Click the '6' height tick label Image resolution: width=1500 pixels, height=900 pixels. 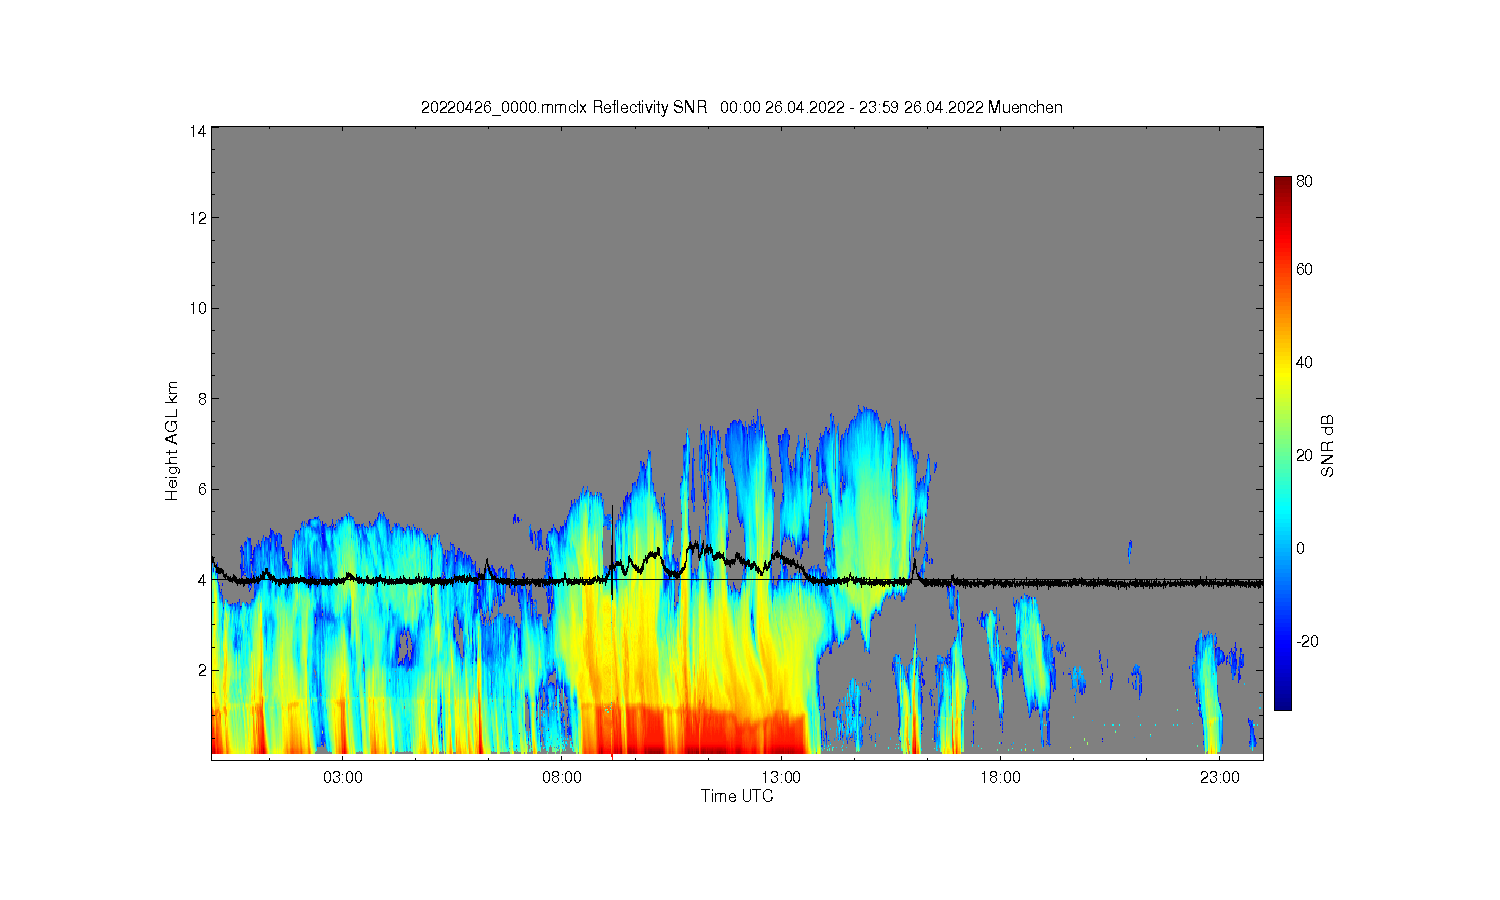click(x=202, y=489)
